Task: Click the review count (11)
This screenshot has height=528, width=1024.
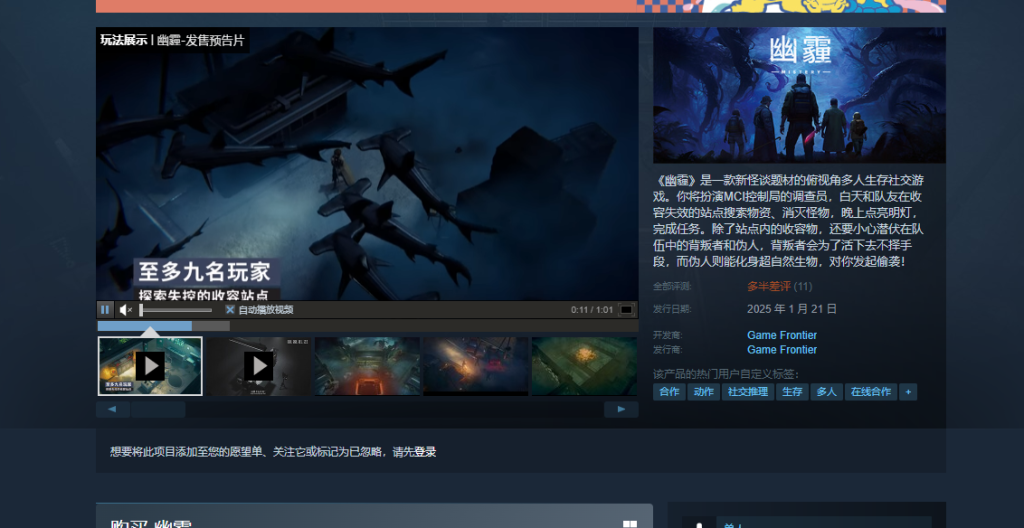Action: pyautogui.click(x=803, y=286)
